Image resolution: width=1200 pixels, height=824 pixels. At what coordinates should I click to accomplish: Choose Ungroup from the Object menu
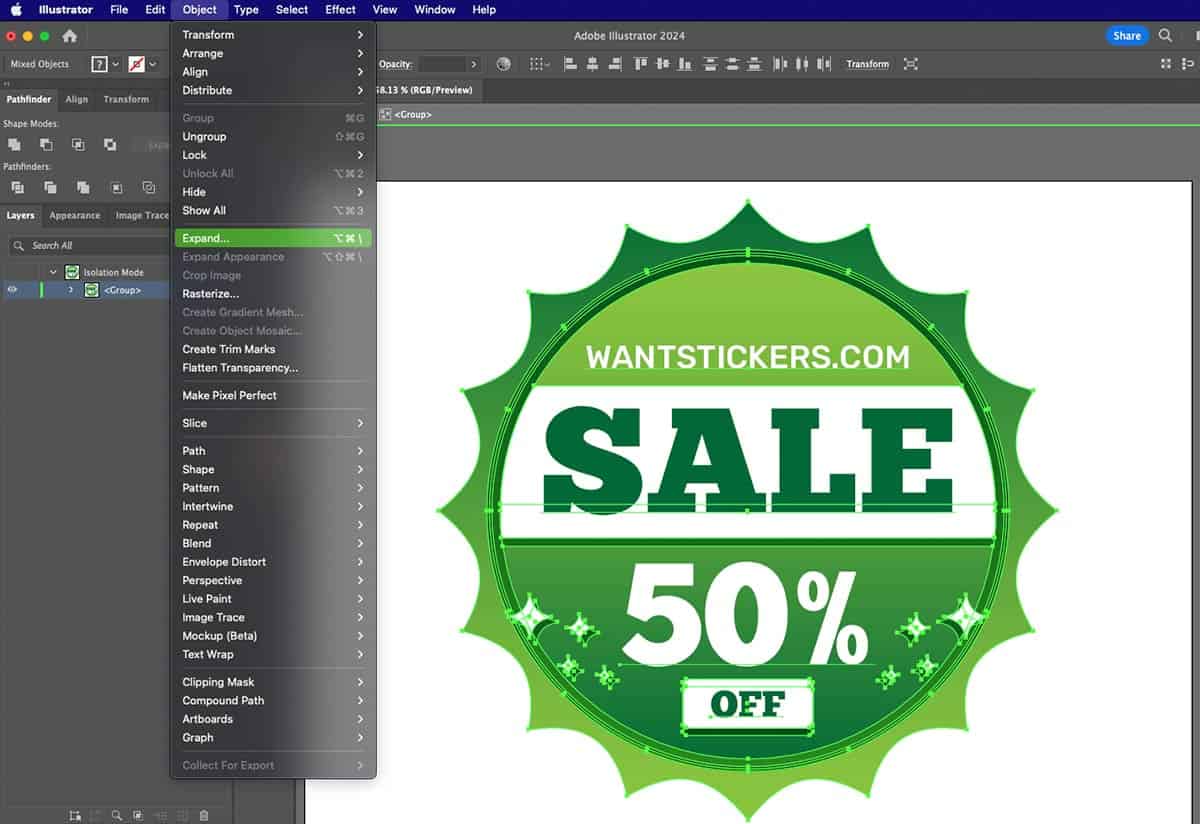(x=272, y=136)
